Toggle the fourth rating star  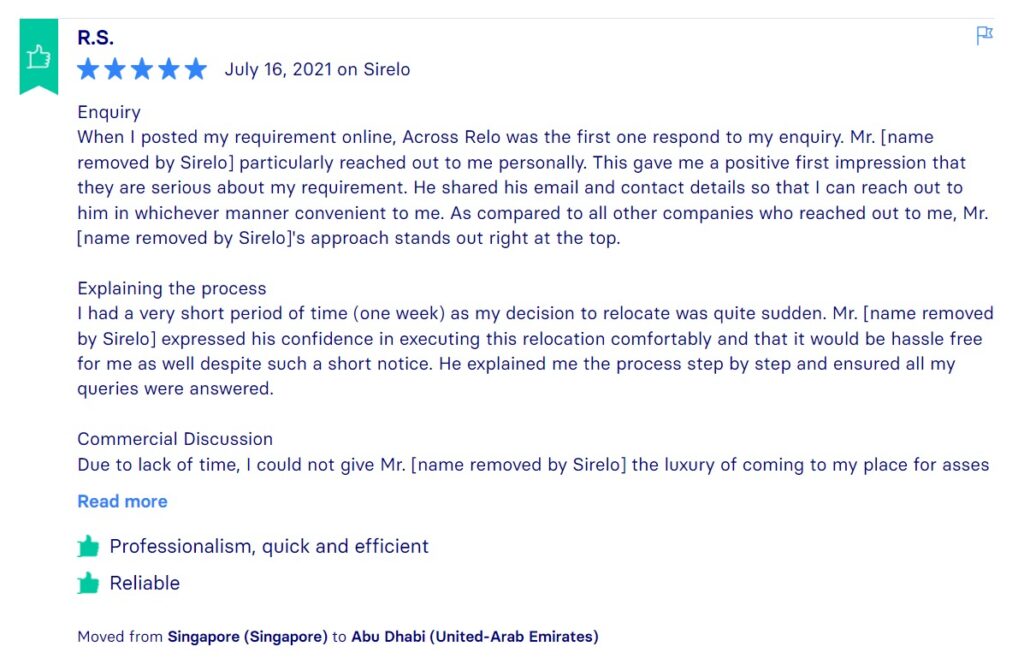168,69
